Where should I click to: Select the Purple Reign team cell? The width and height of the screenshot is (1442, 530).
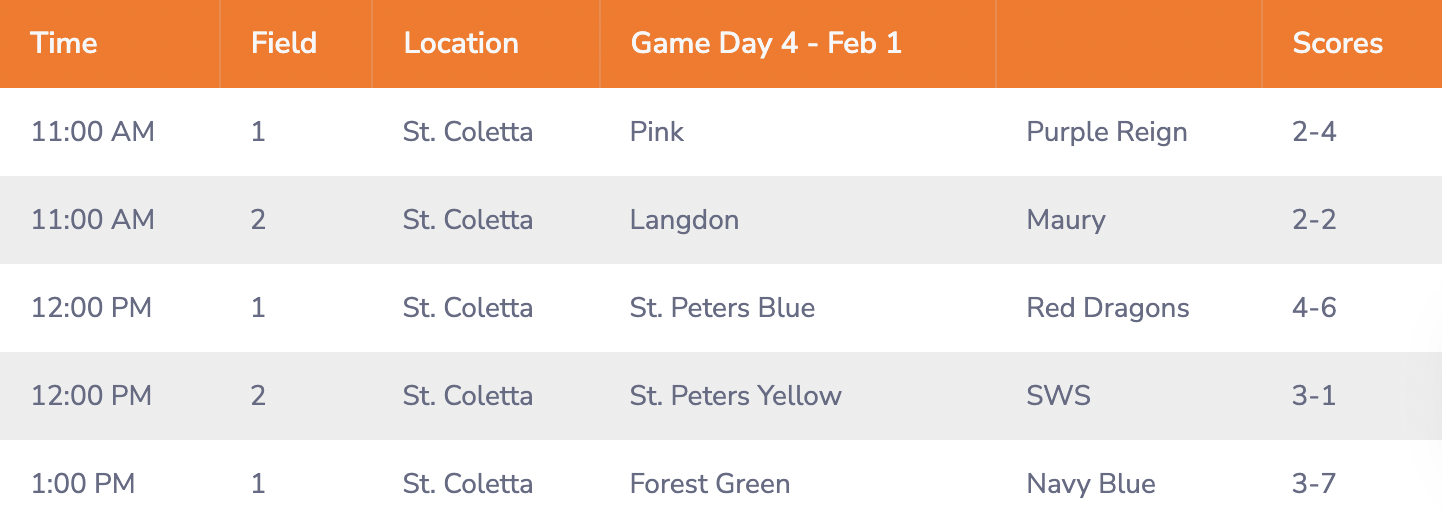coord(1107,132)
